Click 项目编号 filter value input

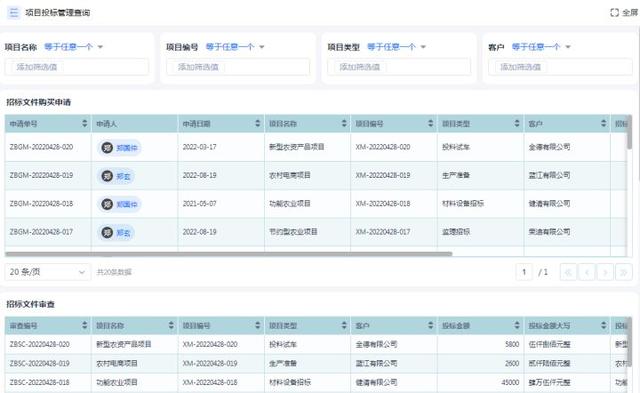pos(238,67)
